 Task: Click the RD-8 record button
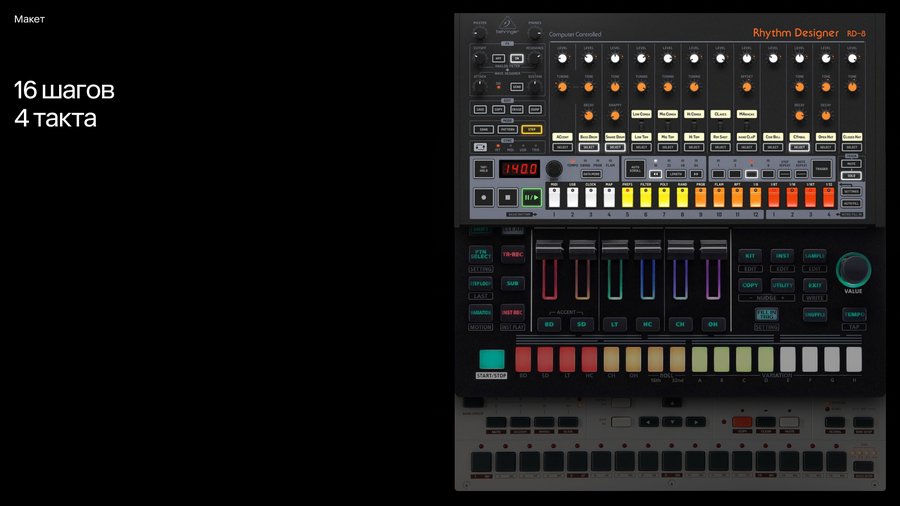[x=484, y=197]
